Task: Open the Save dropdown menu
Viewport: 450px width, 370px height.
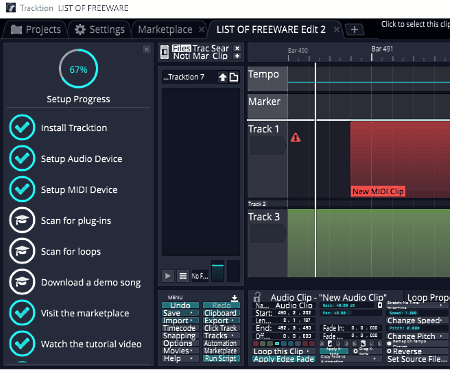Action: pos(180,313)
